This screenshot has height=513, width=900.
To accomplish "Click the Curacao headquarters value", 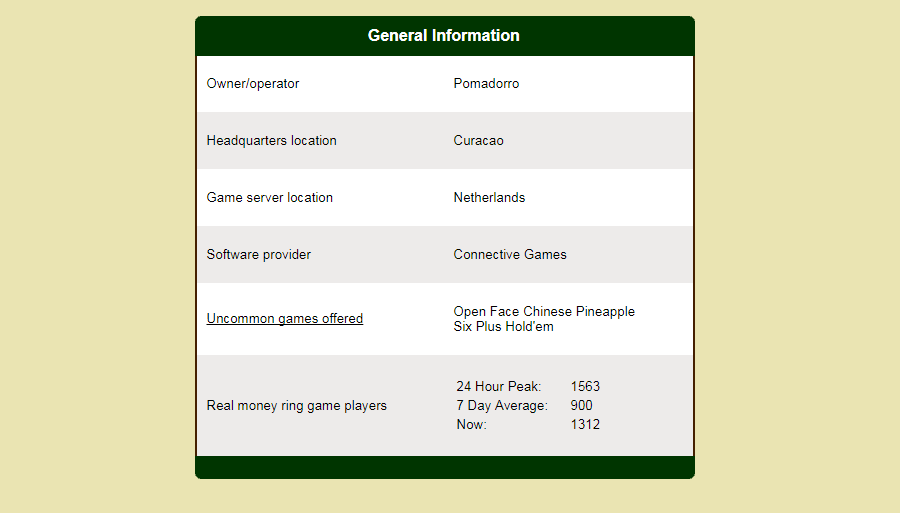I will pos(478,141).
